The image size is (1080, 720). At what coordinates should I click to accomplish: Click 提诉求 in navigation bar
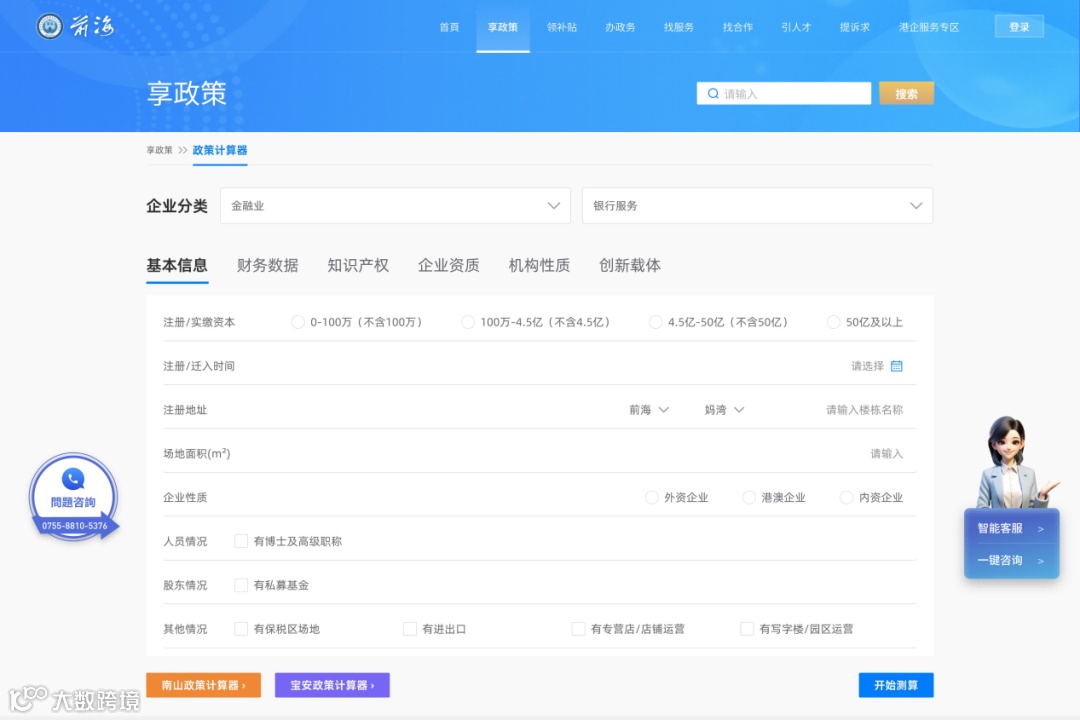(x=855, y=27)
